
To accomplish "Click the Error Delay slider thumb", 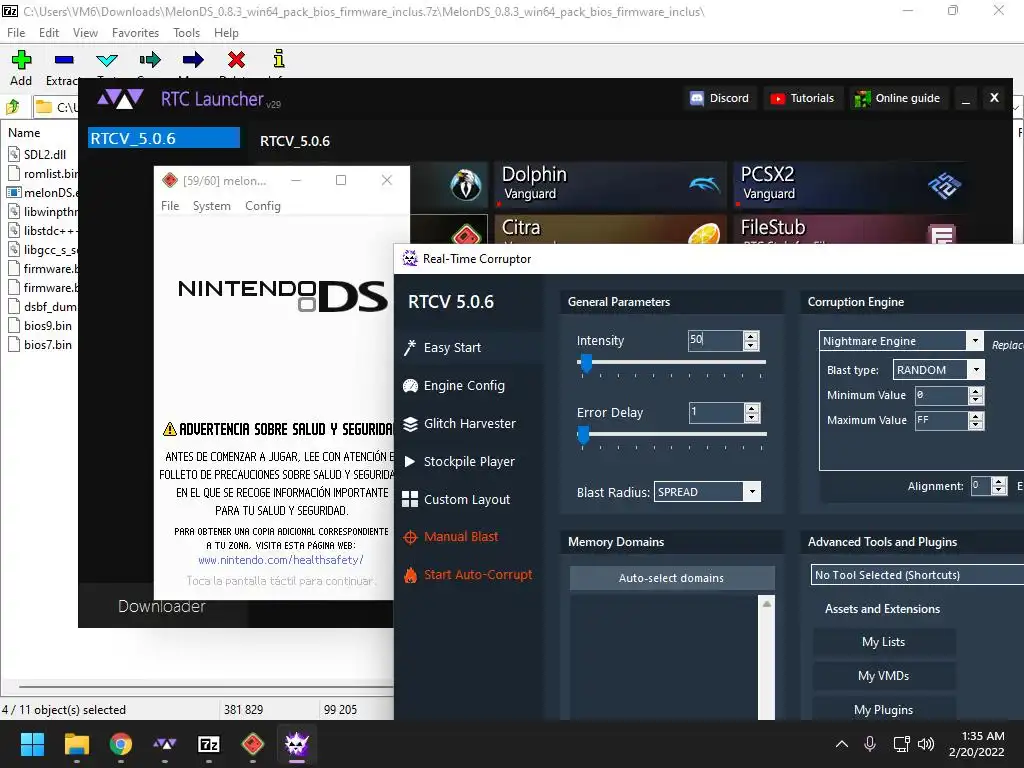I will 583,435.
